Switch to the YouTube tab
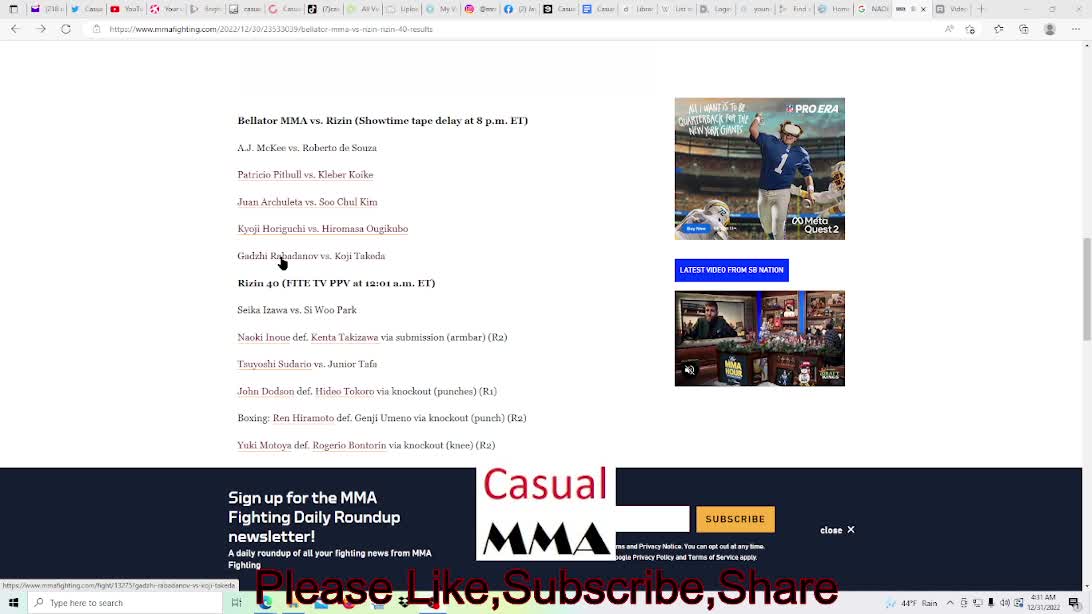Viewport: 1092px width, 614px height. pyautogui.click(x=125, y=9)
